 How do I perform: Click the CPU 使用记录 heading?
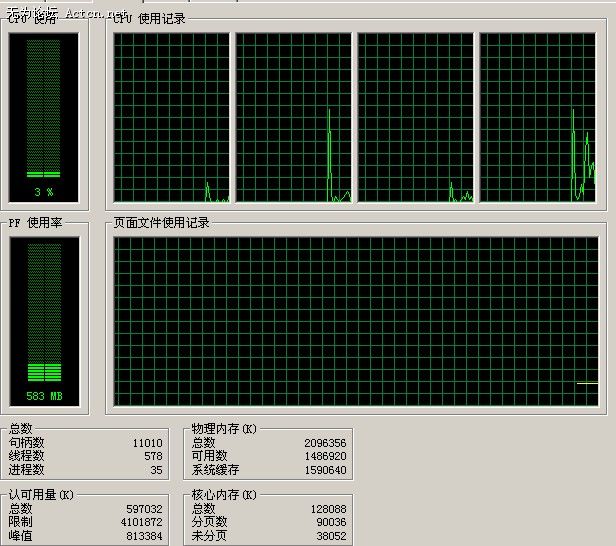click(x=149, y=18)
